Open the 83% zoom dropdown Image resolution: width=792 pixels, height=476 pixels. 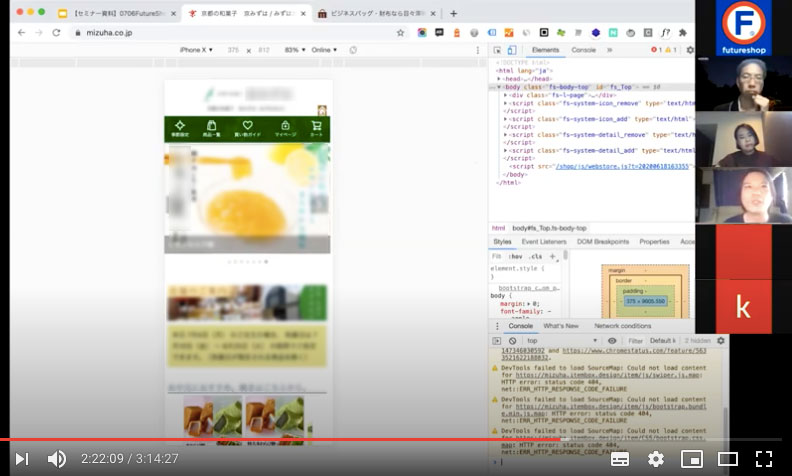[x=295, y=50]
